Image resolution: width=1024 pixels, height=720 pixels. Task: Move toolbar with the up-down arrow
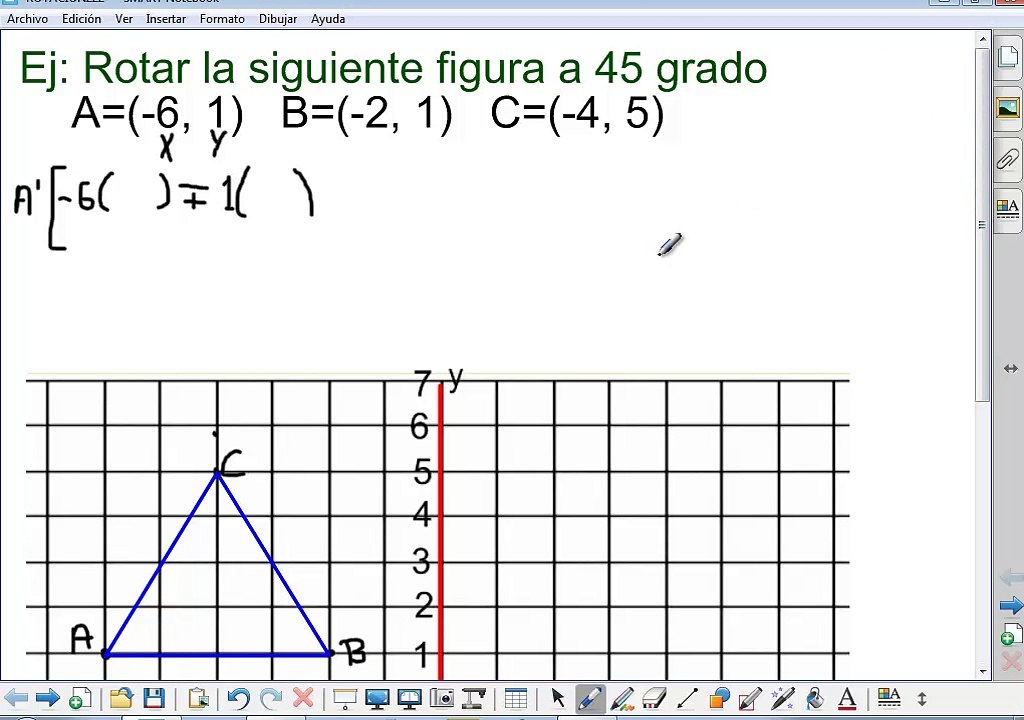pyautogui.click(x=921, y=698)
